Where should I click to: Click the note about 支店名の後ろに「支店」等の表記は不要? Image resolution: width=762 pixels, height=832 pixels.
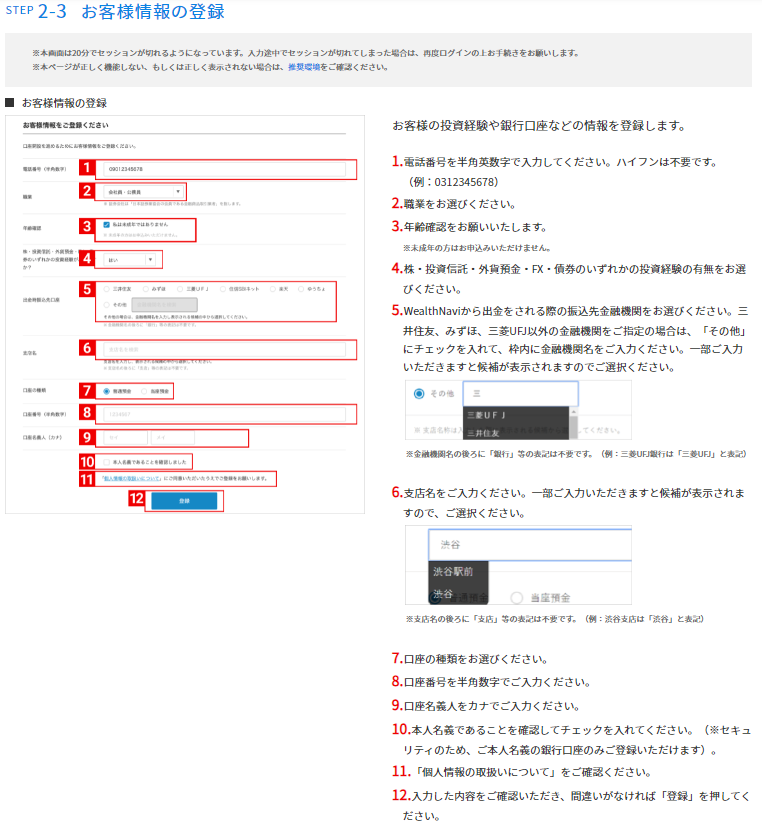[555, 619]
